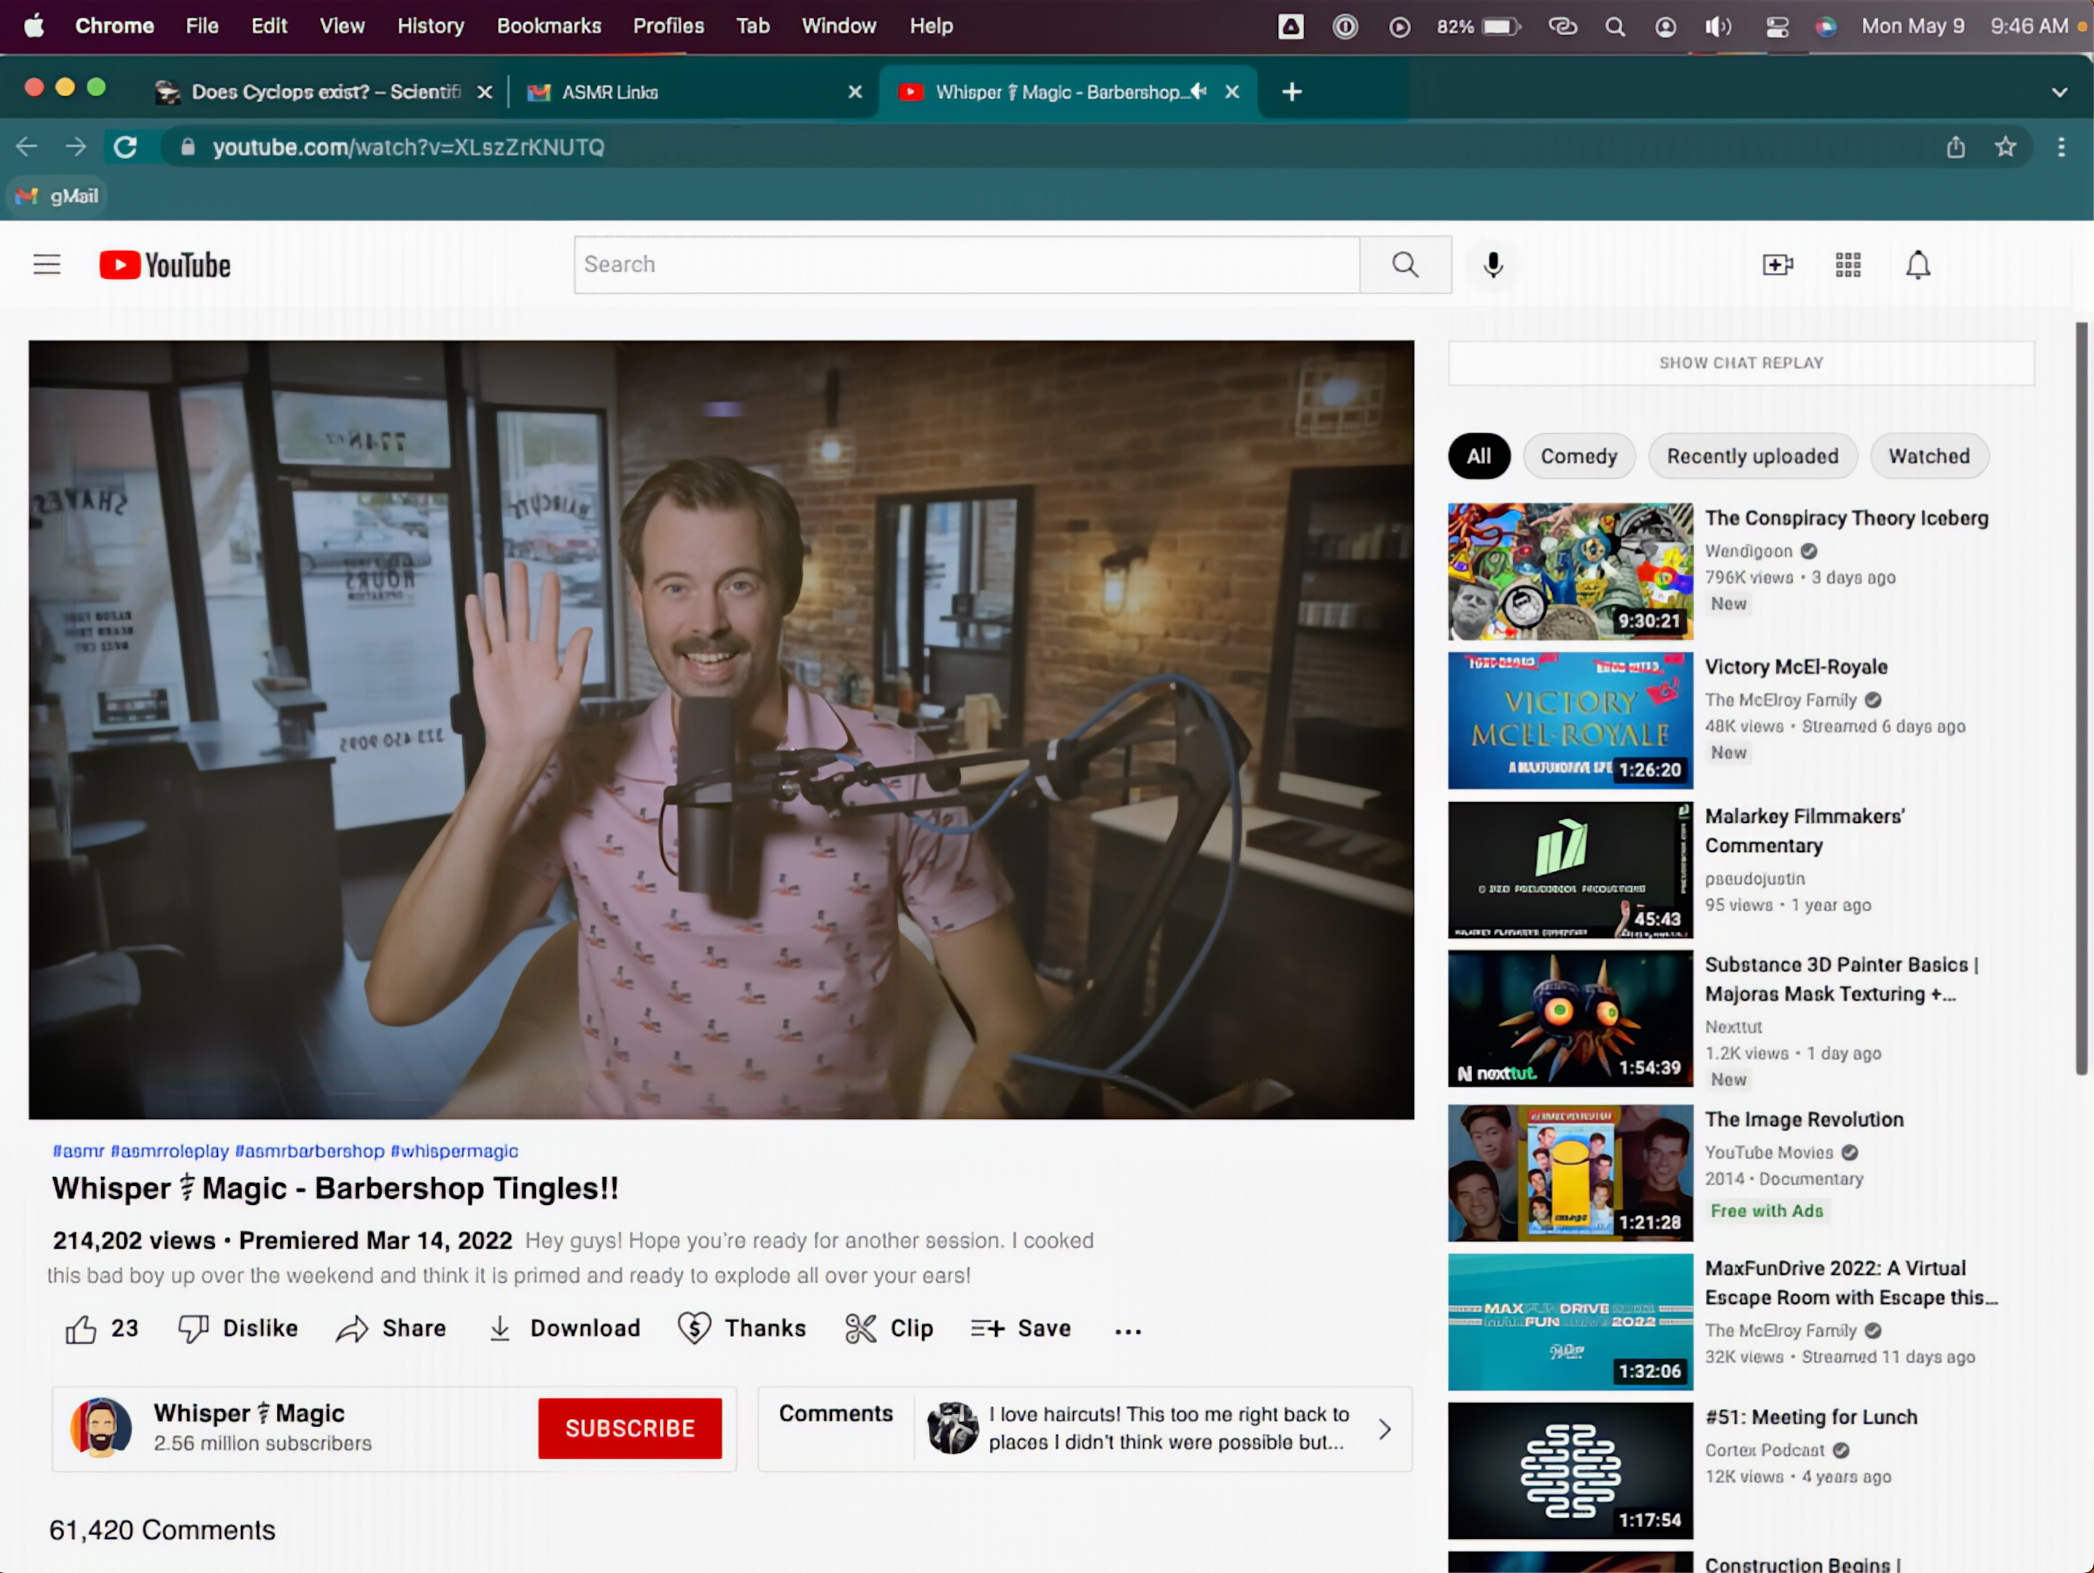2094x1573 pixels.
Task: Dislike the video
Action: point(238,1328)
